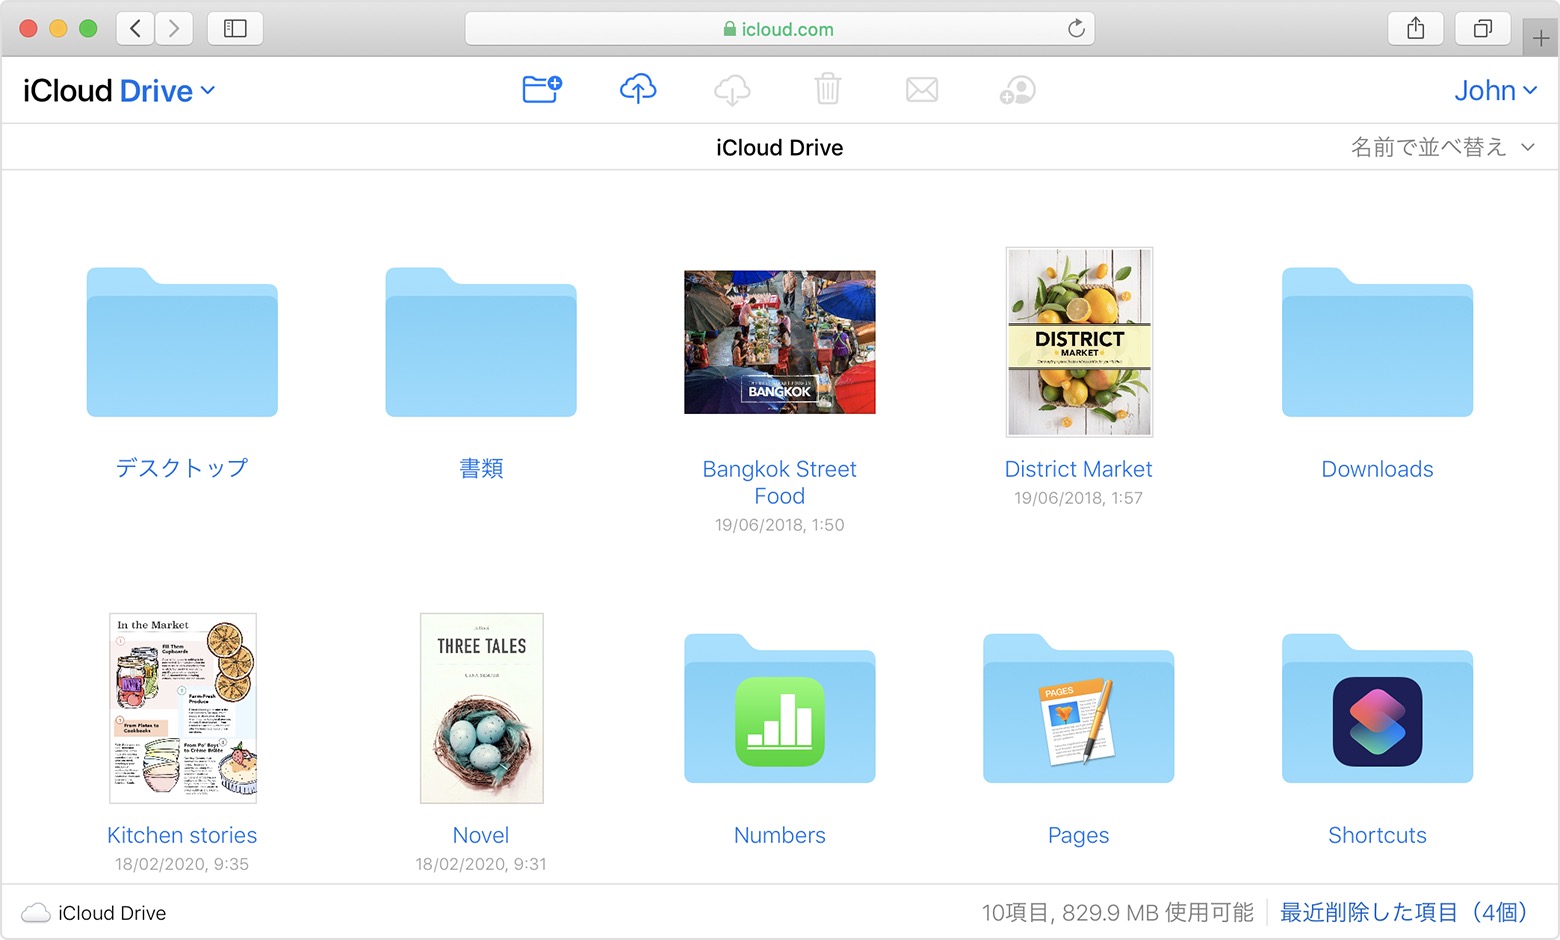Click the Kitchen stories file name
The image size is (1560, 940).
[182, 835]
